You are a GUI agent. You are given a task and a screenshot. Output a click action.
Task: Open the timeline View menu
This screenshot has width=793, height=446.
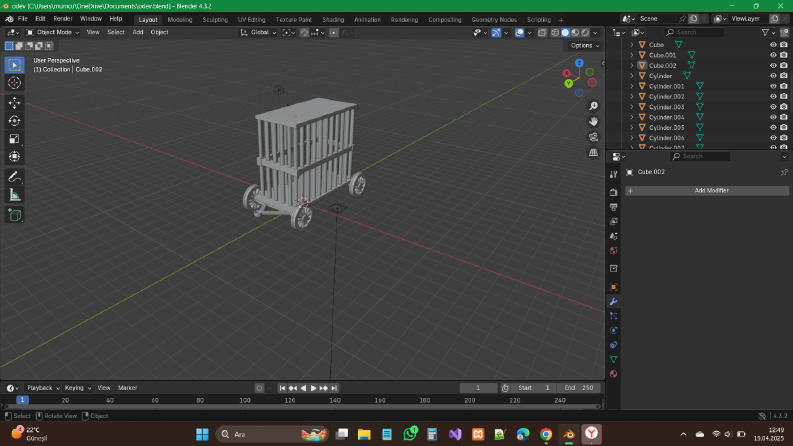click(x=104, y=388)
